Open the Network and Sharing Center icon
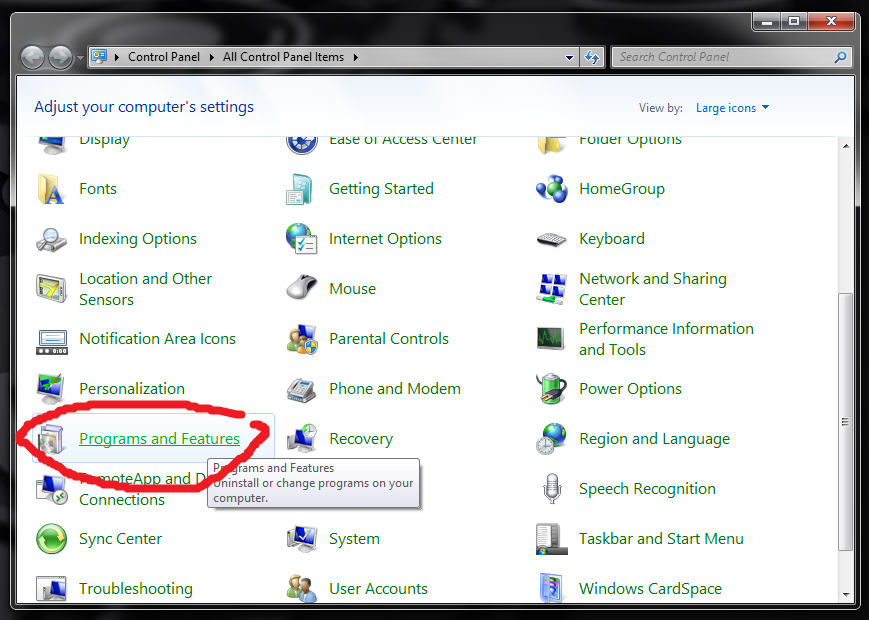Viewport: 869px width, 620px height. click(x=551, y=289)
